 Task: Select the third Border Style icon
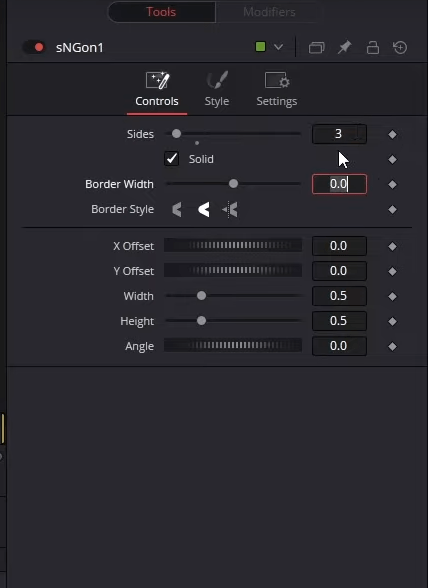point(230,209)
